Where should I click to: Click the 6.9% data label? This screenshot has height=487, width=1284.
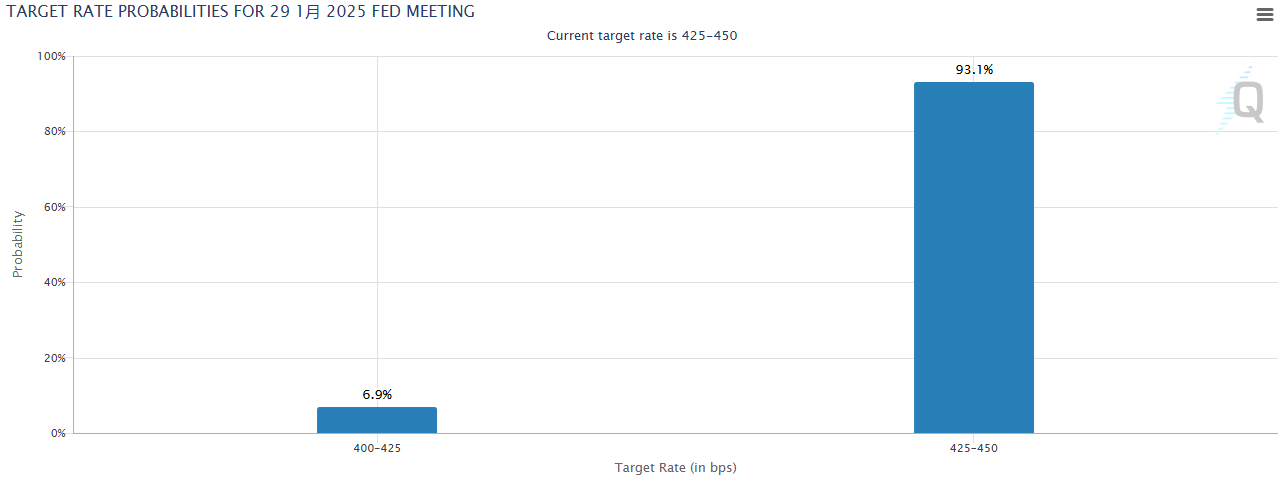tap(377, 395)
